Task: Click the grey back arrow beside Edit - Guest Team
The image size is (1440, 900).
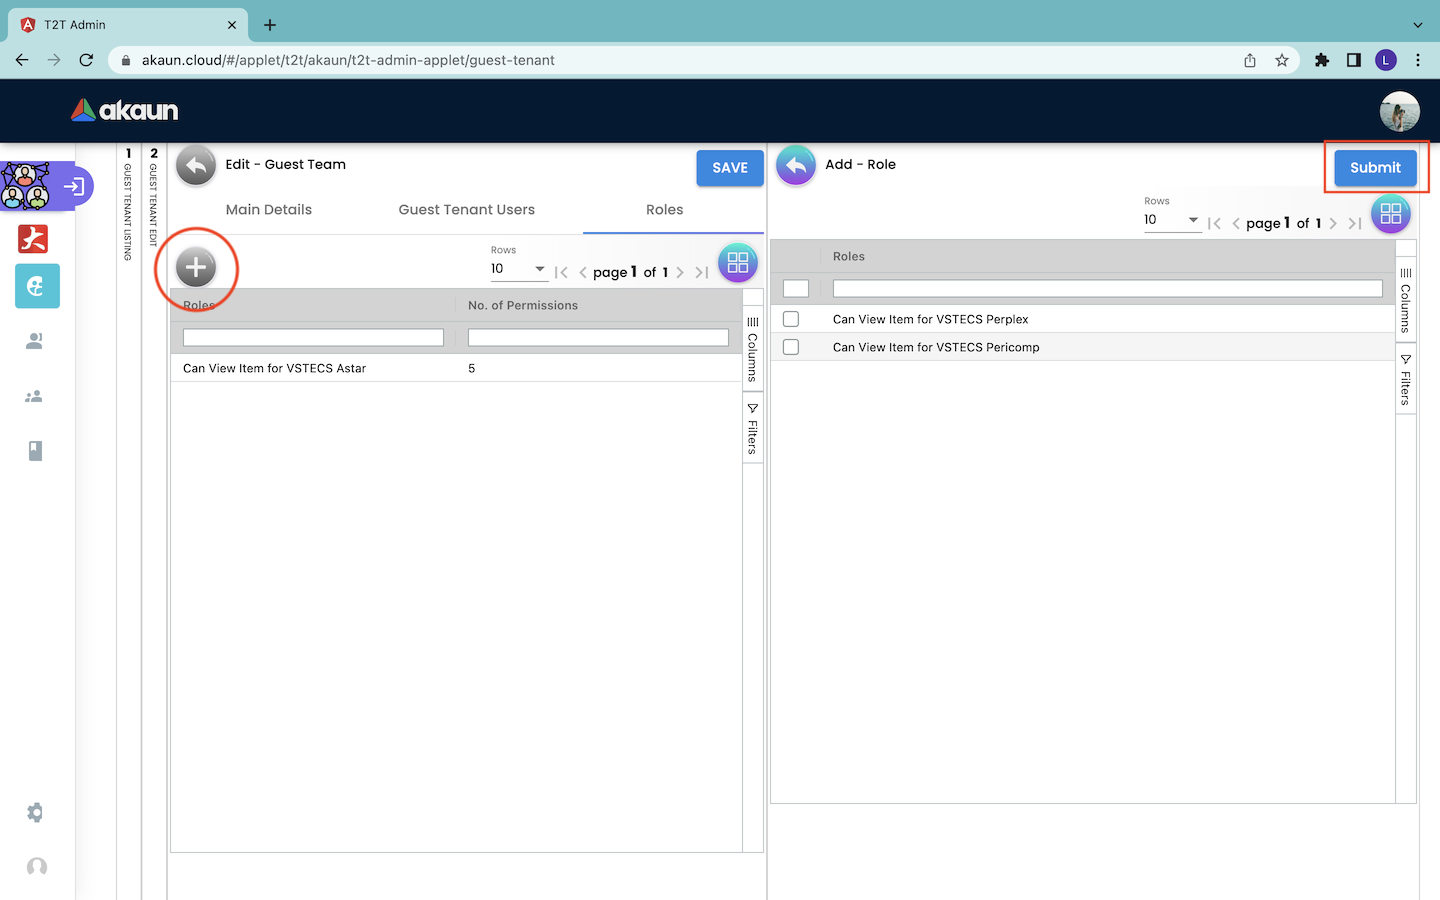Action: pyautogui.click(x=196, y=166)
